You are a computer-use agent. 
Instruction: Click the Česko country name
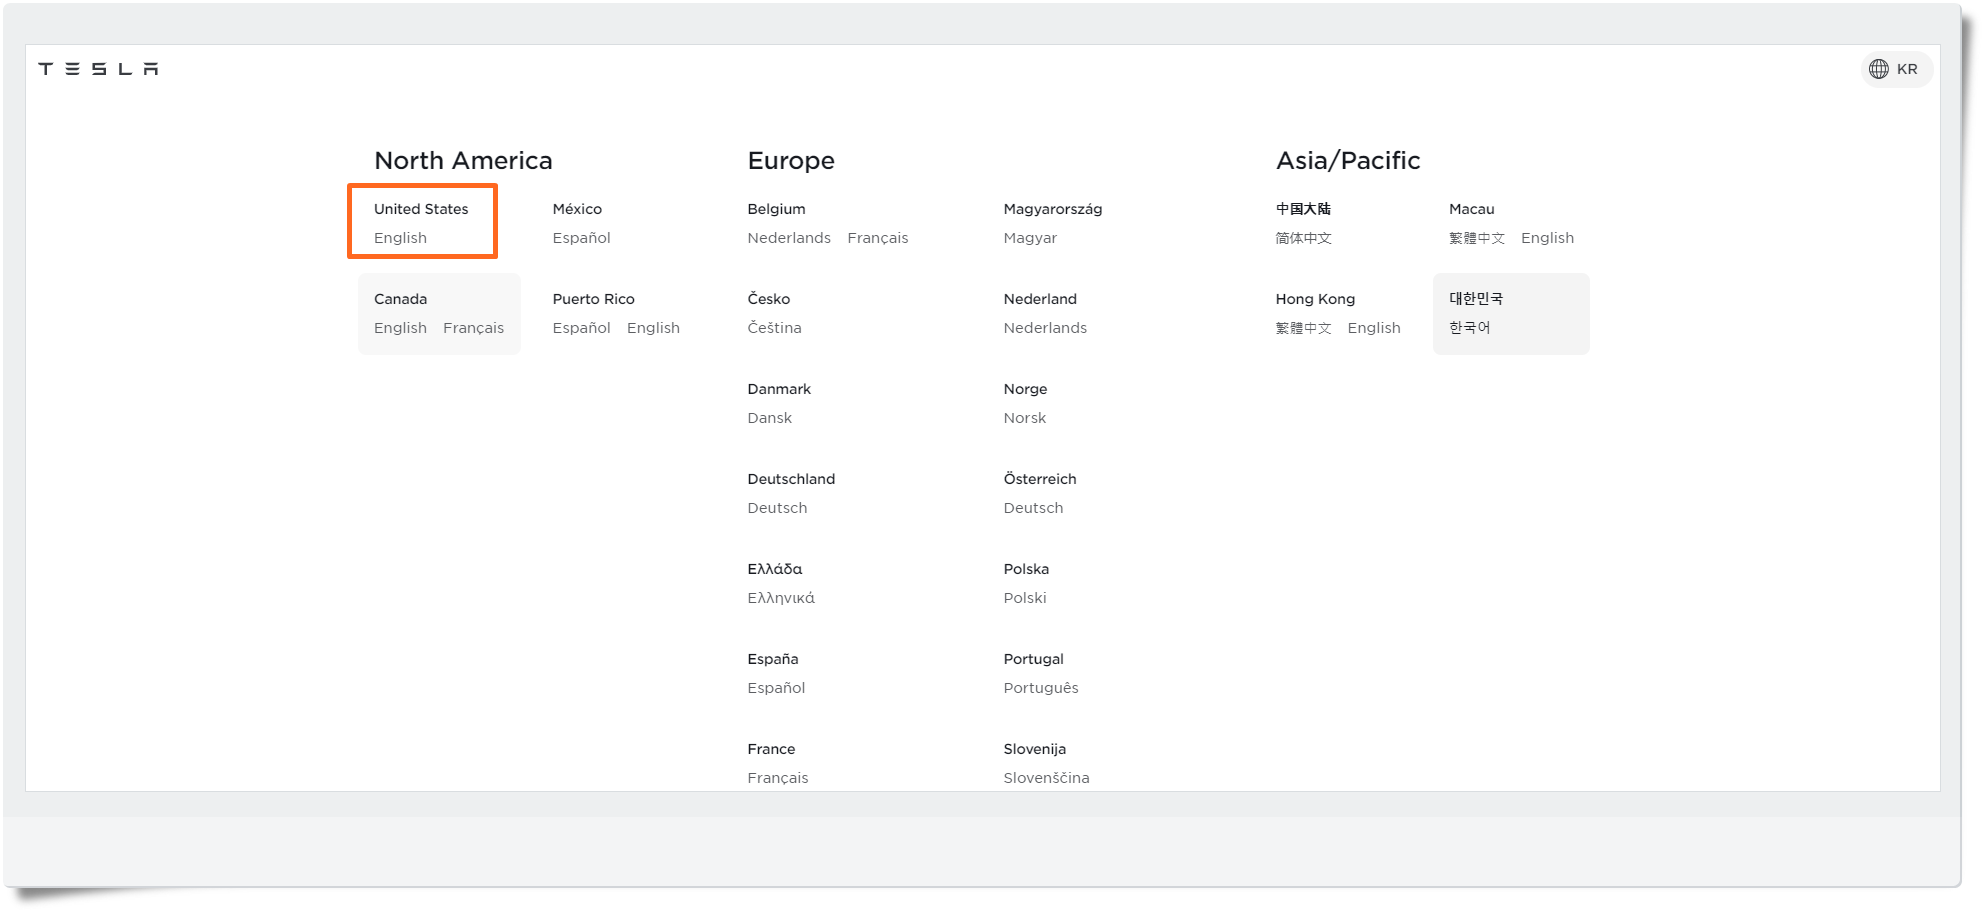pyautogui.click(x=768, y=299)
